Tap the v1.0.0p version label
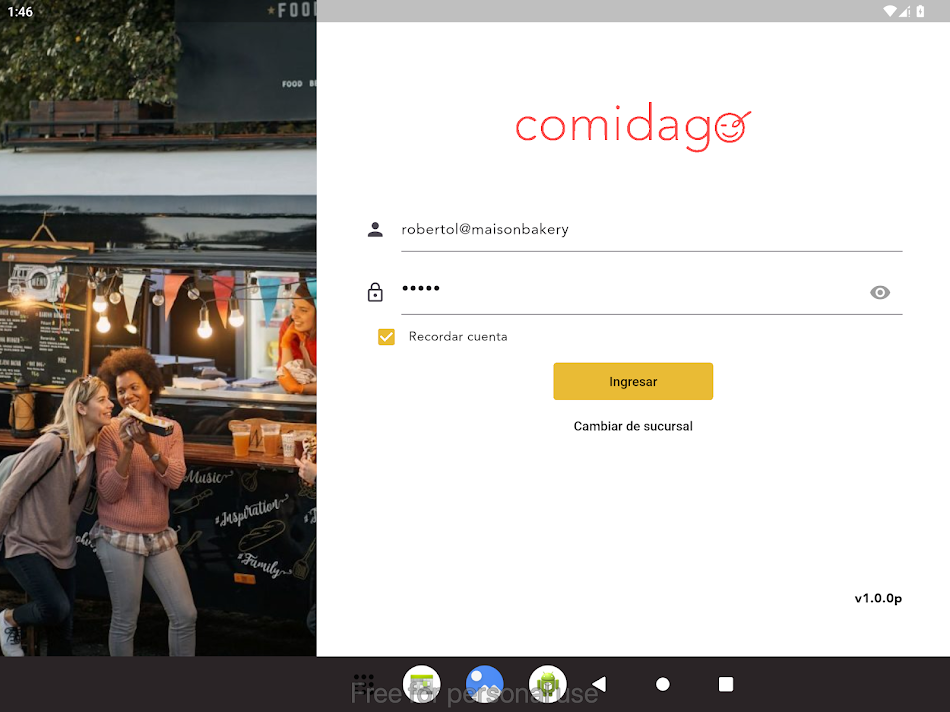Viewport: 950px width, 712px height. (877, 598)
